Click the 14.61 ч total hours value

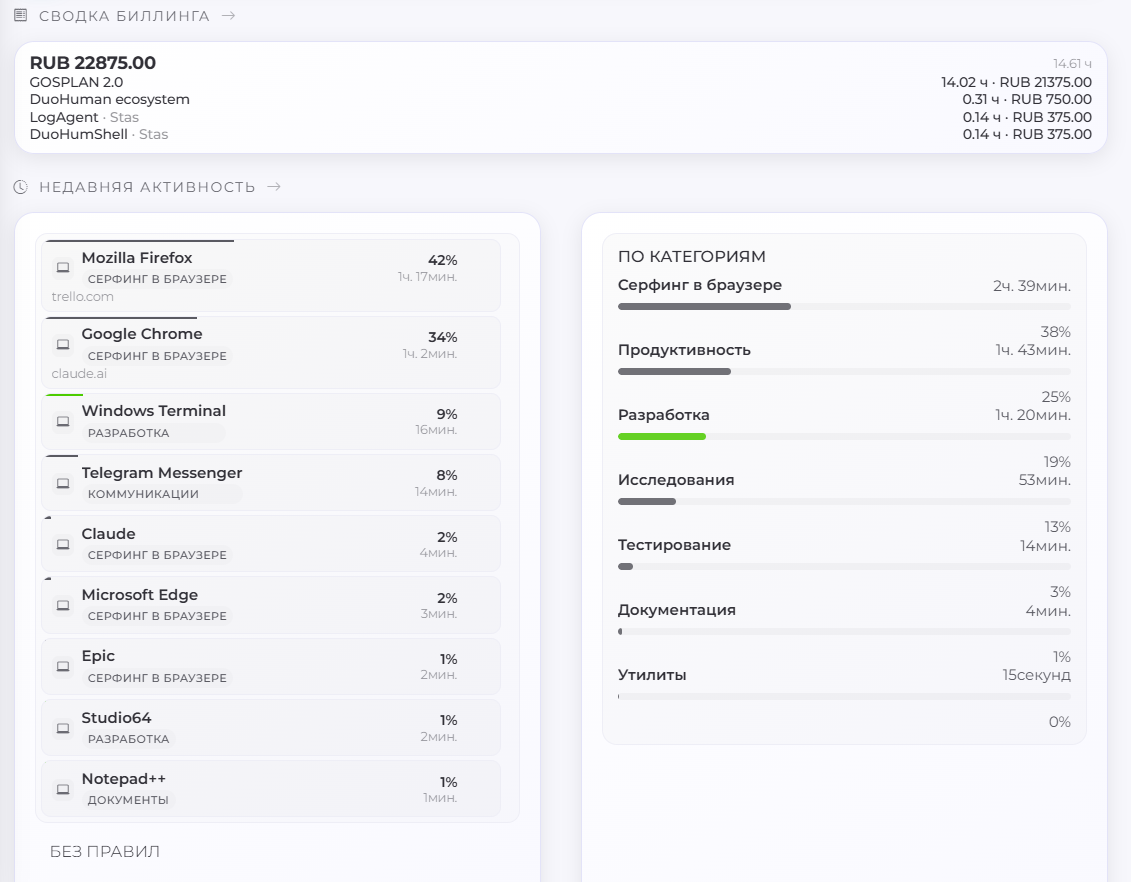coord(1072,64)
